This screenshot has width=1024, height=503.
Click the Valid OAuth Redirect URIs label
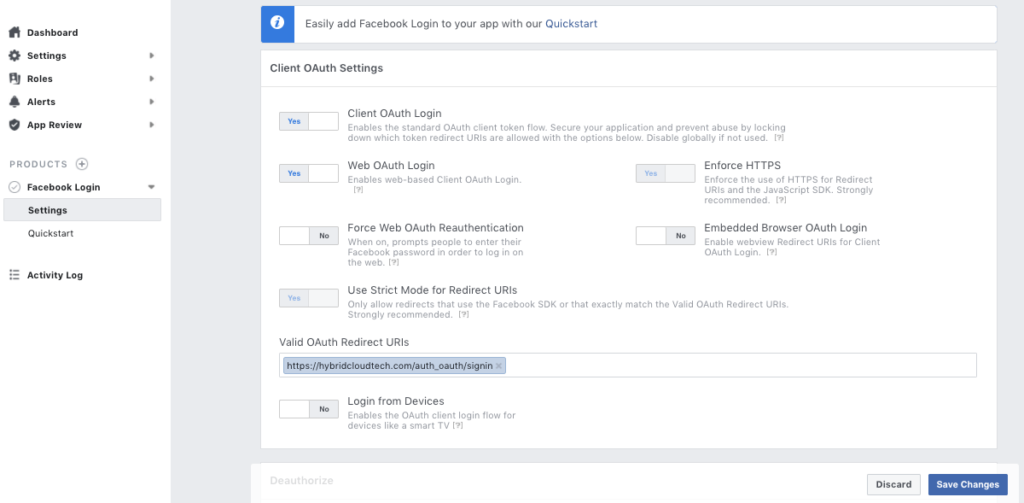click(x=344, y=342)
